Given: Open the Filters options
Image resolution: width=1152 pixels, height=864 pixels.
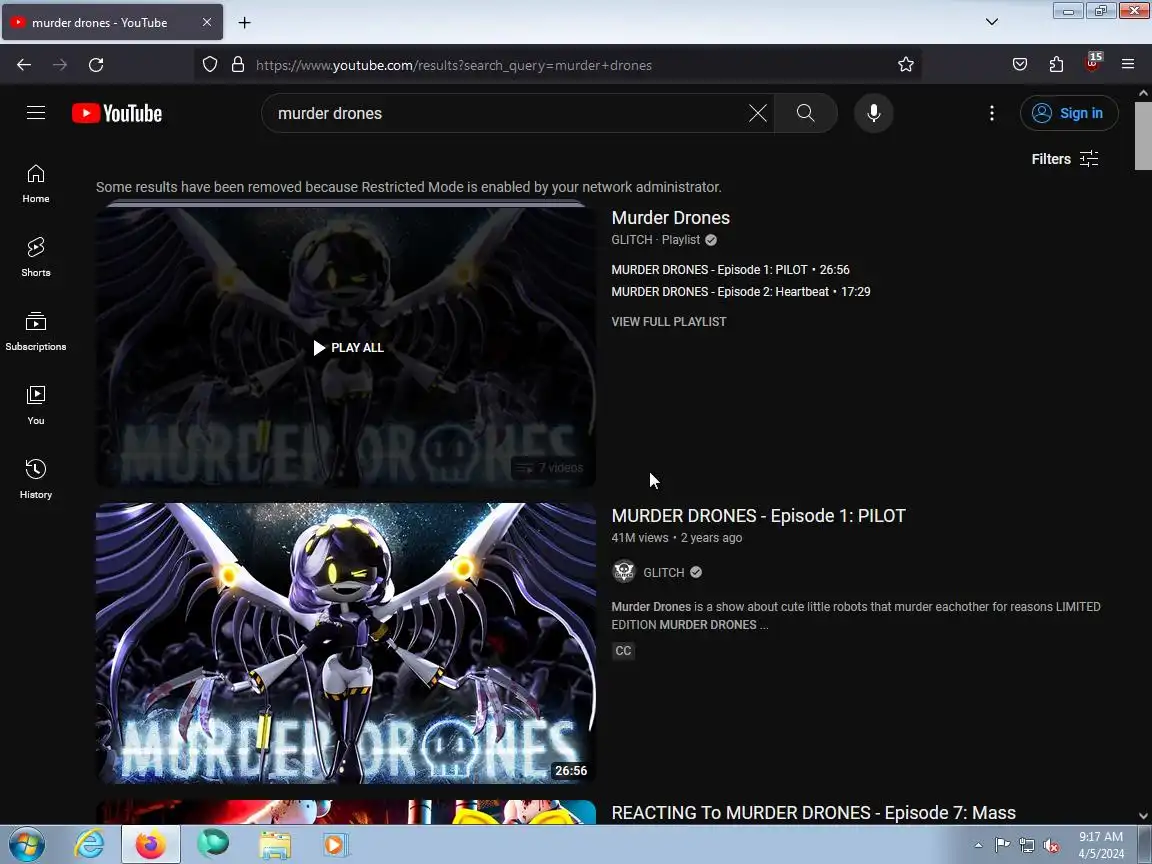Looking at the screenshot, I should coord(1065,159).
